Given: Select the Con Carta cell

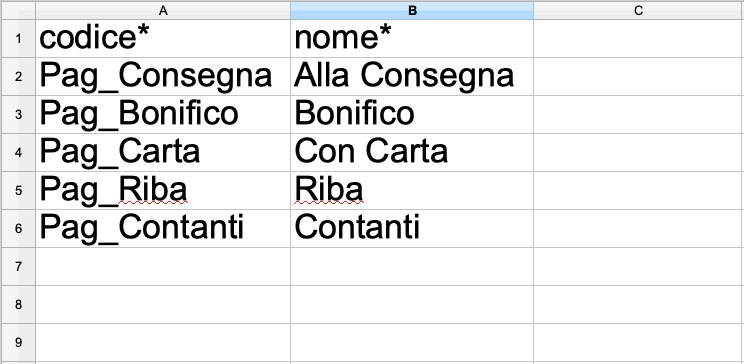Looking at the screenshot, I should pos(412,152).
